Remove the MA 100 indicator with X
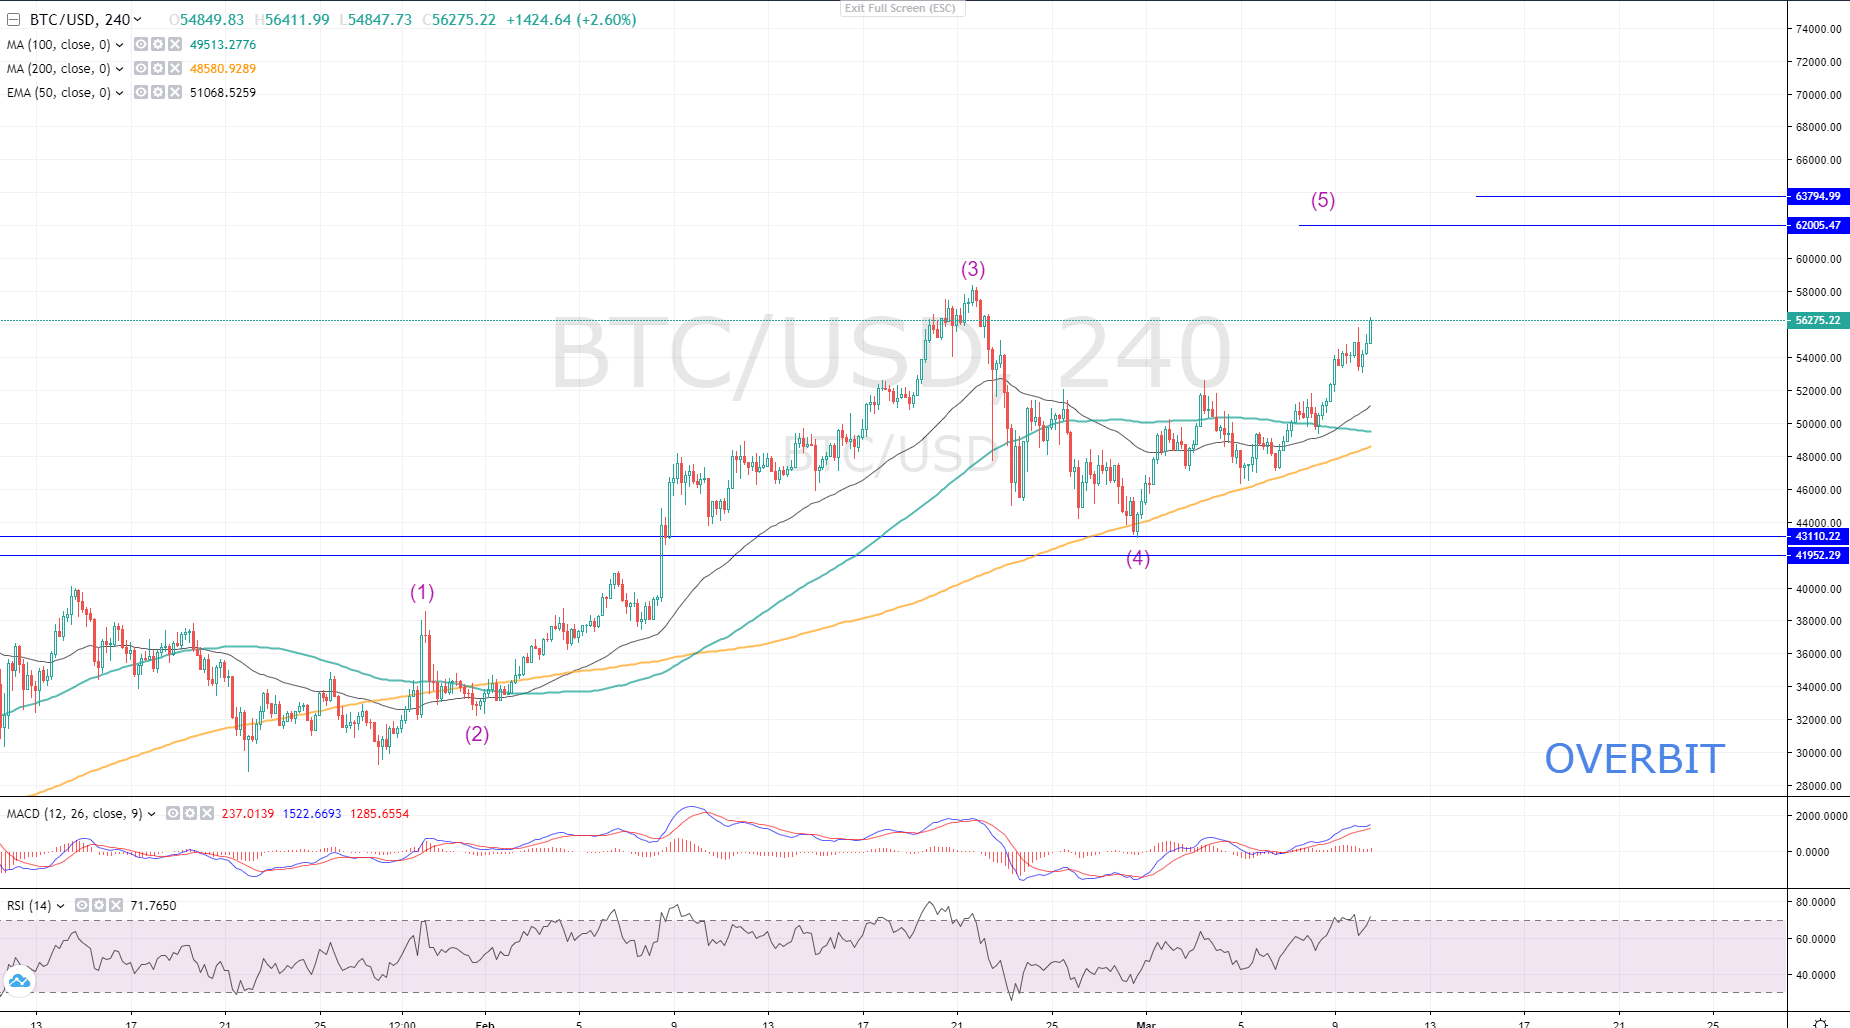Image resolution: width=1850 pixels, height=1028 pixels. [175, 45]
